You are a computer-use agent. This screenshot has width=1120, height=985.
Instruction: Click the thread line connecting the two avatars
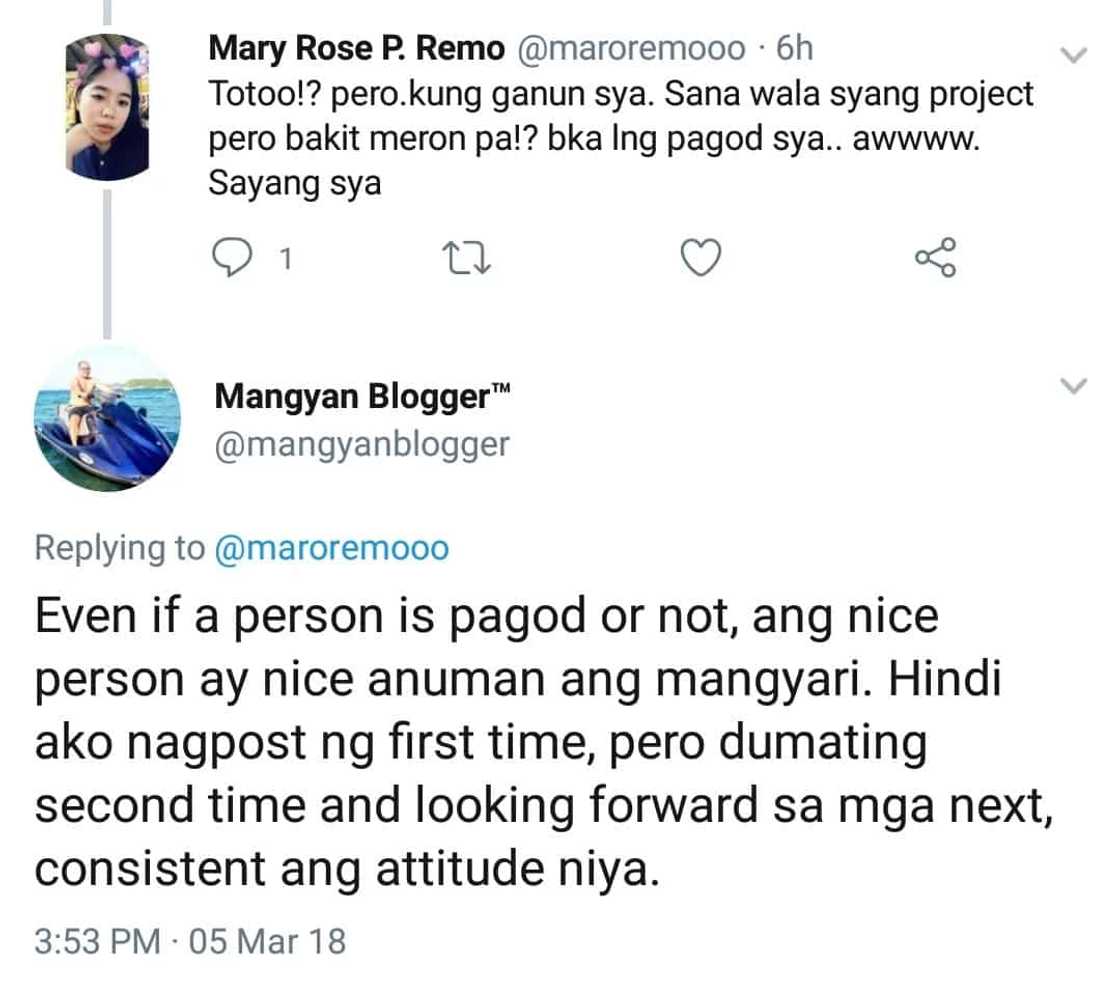click(108, 270)
